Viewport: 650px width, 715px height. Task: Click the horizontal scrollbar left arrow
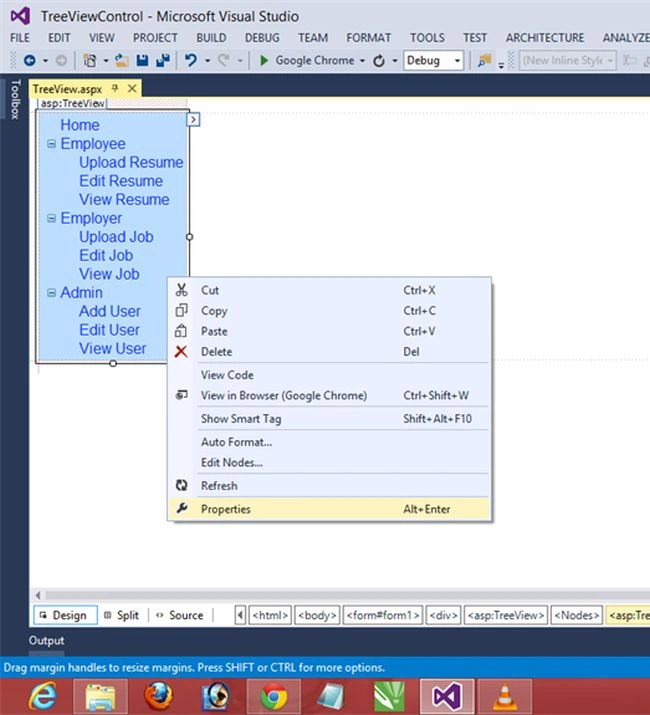[38, 595]
